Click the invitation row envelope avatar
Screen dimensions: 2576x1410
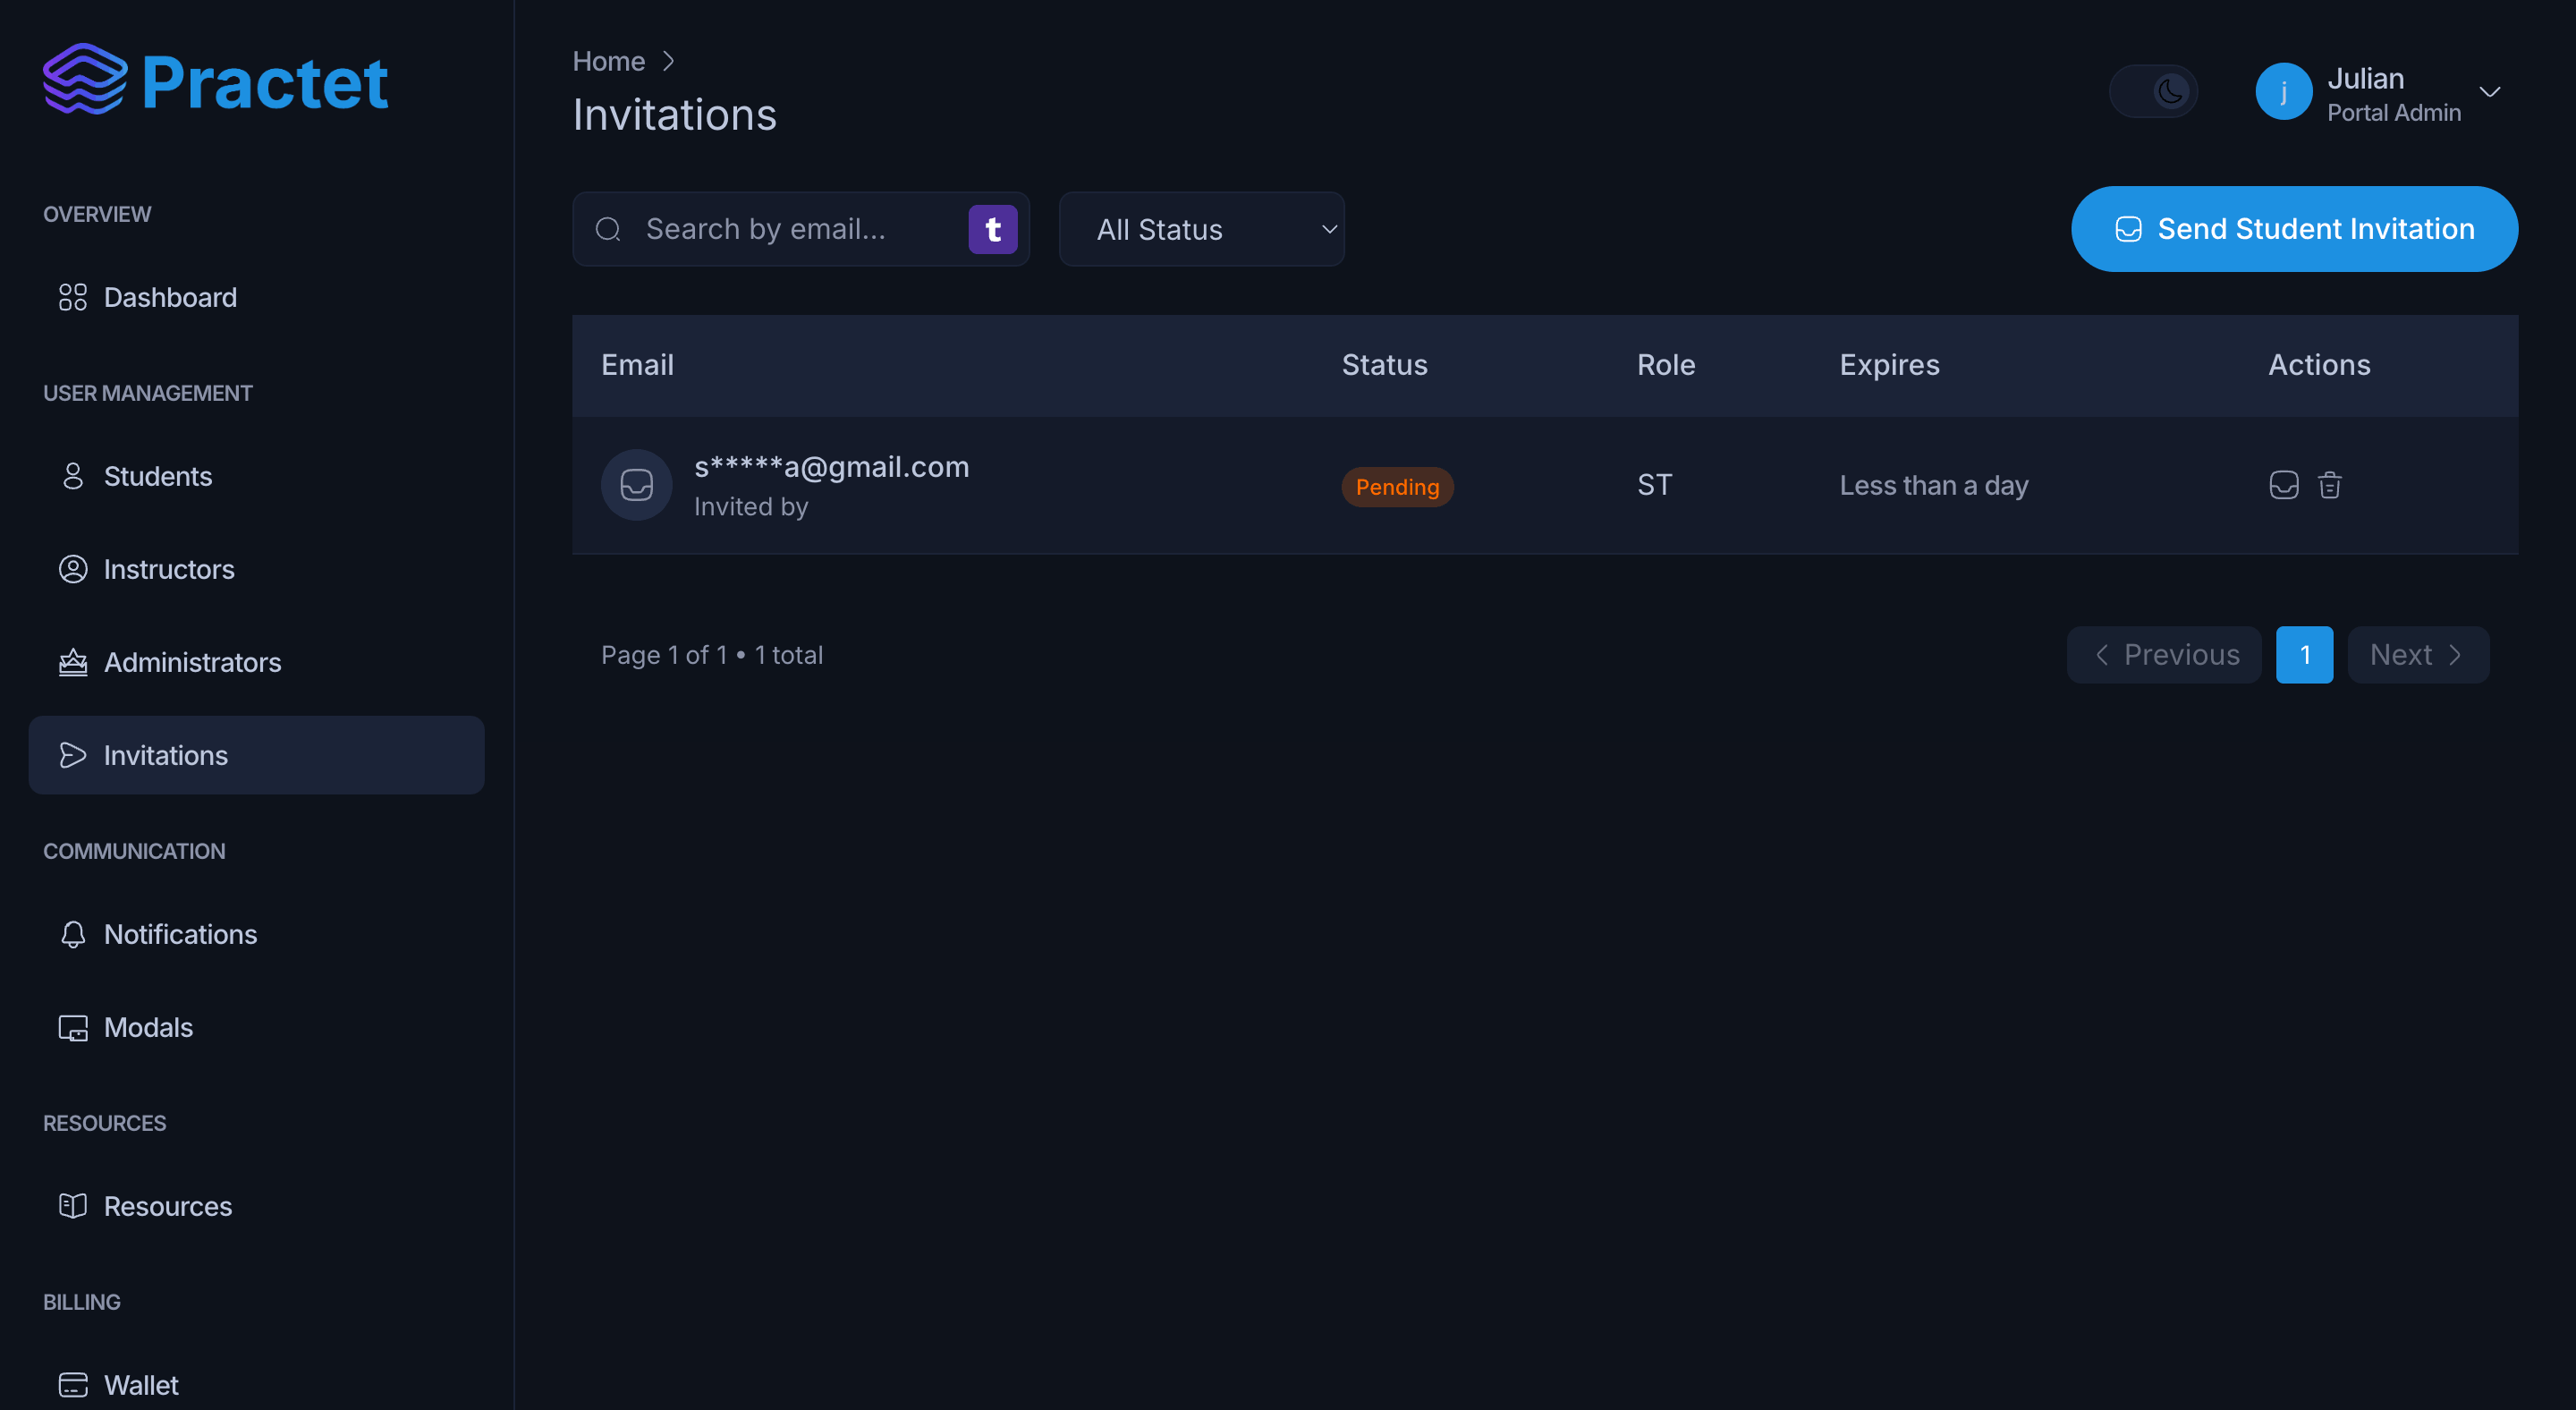click(636, 485)
